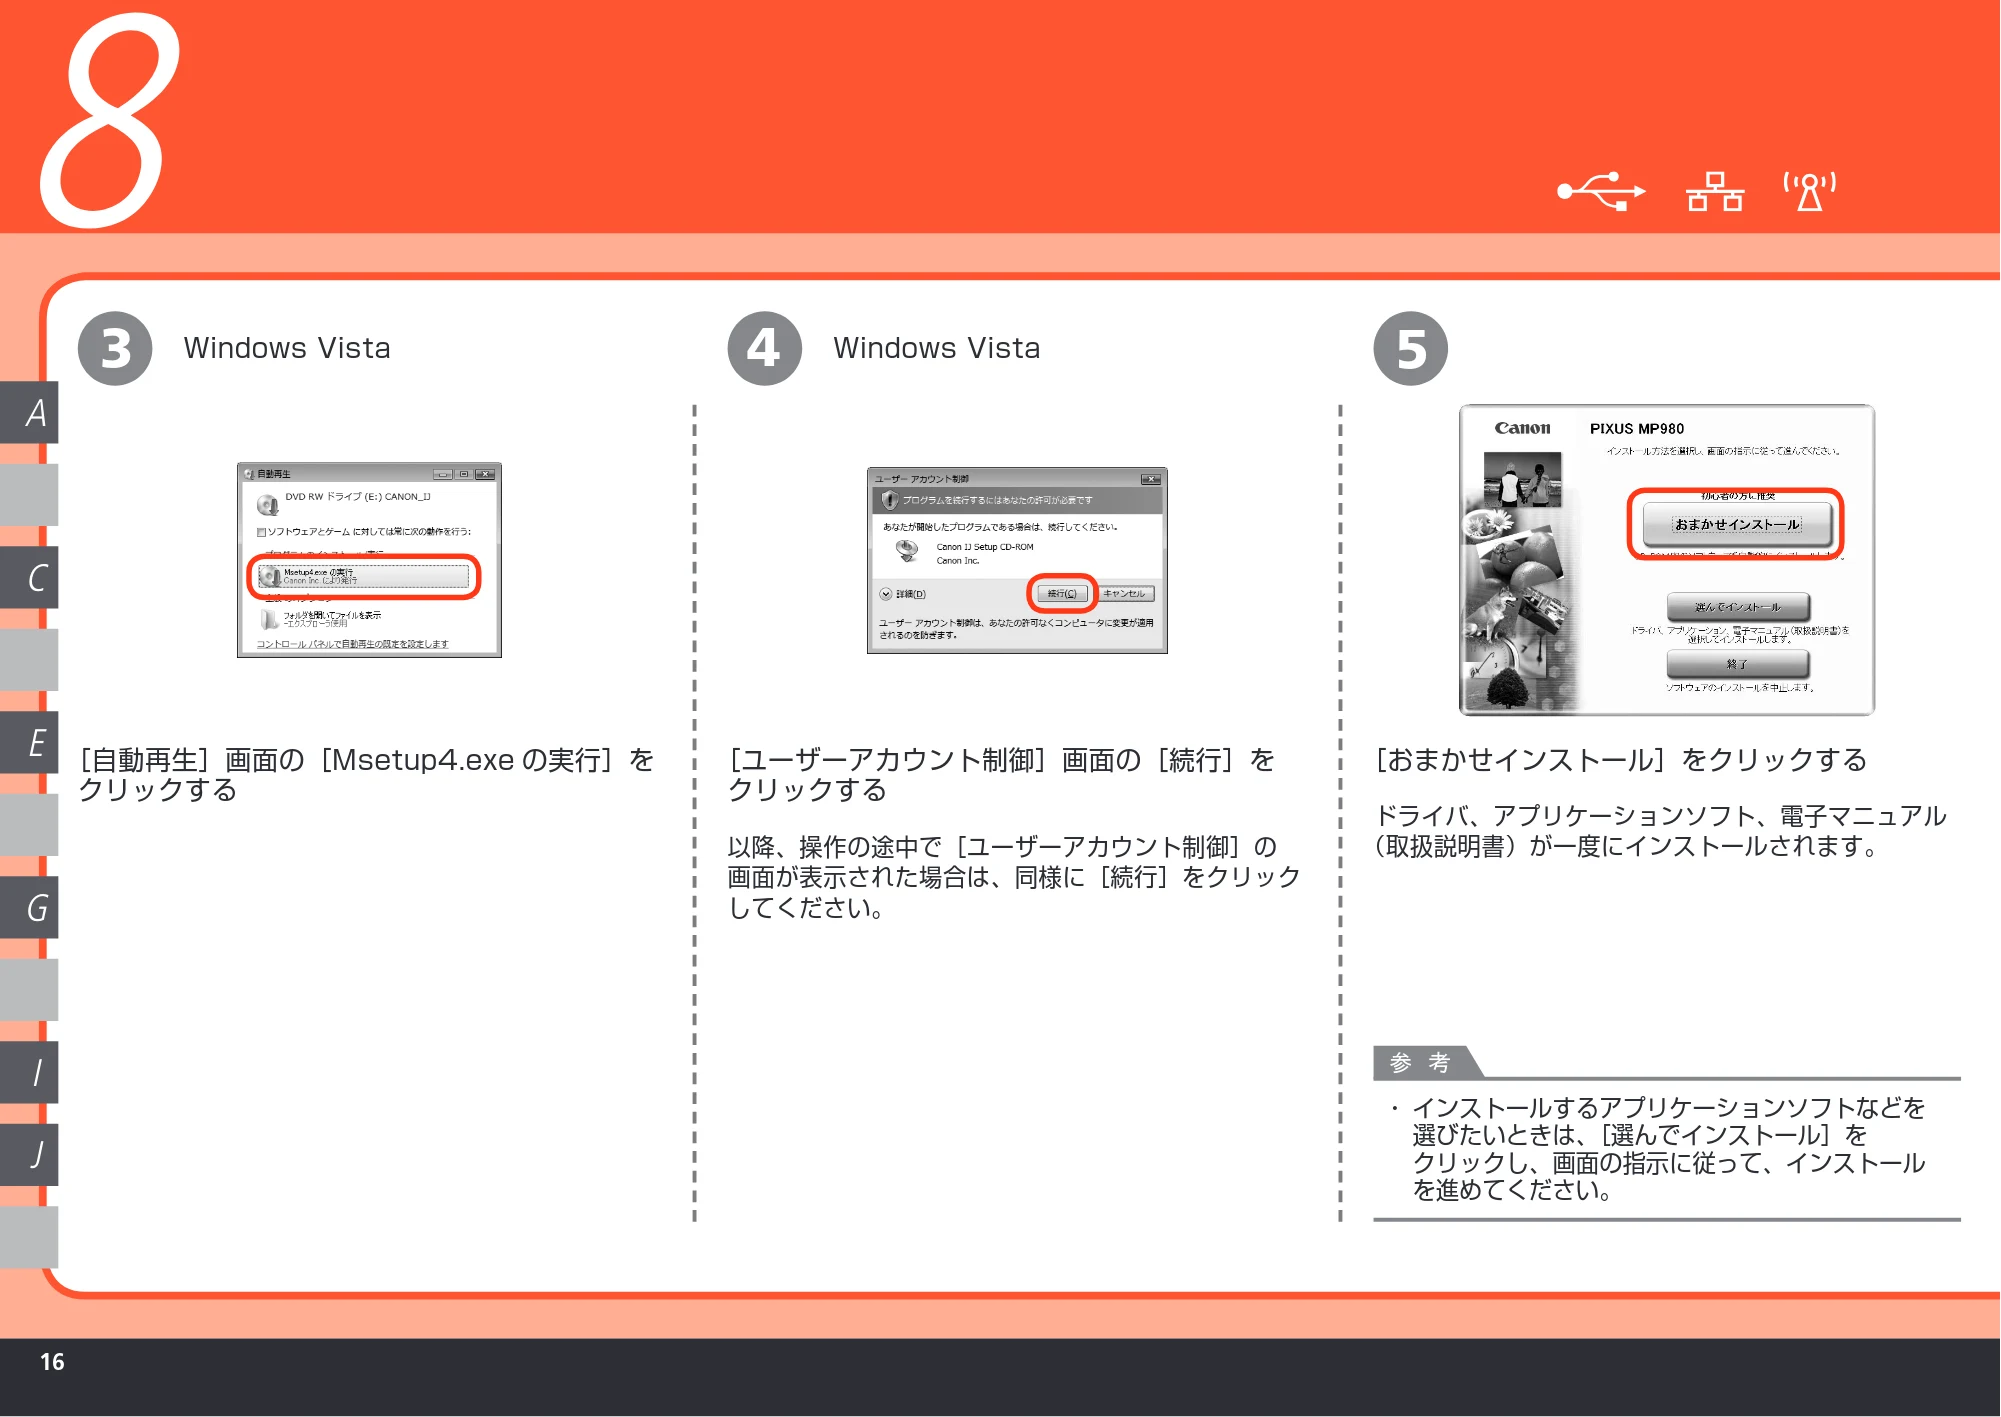The width and height of the screenshot is (2001, 1417).
Task: Click the おまかせインストール button
Action: point(1737,524)
